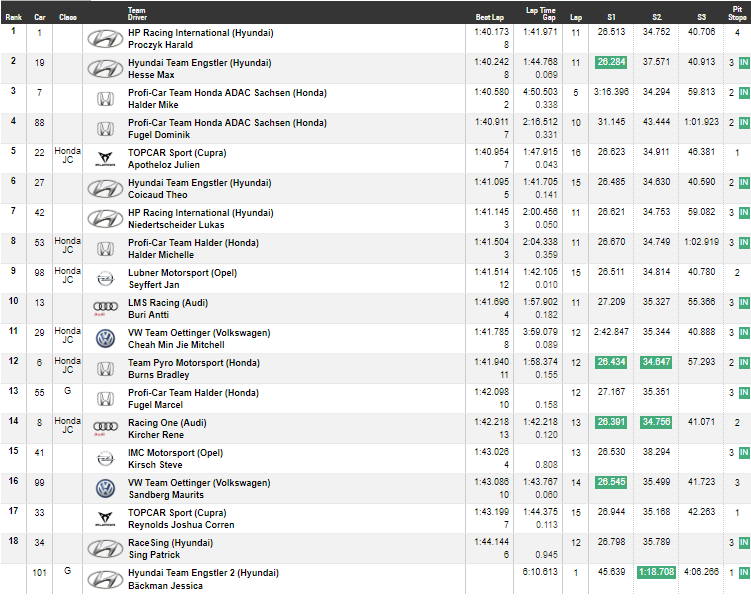Click the Pit Stops column header
Screen dimensions: 751x603
[737, 13]
